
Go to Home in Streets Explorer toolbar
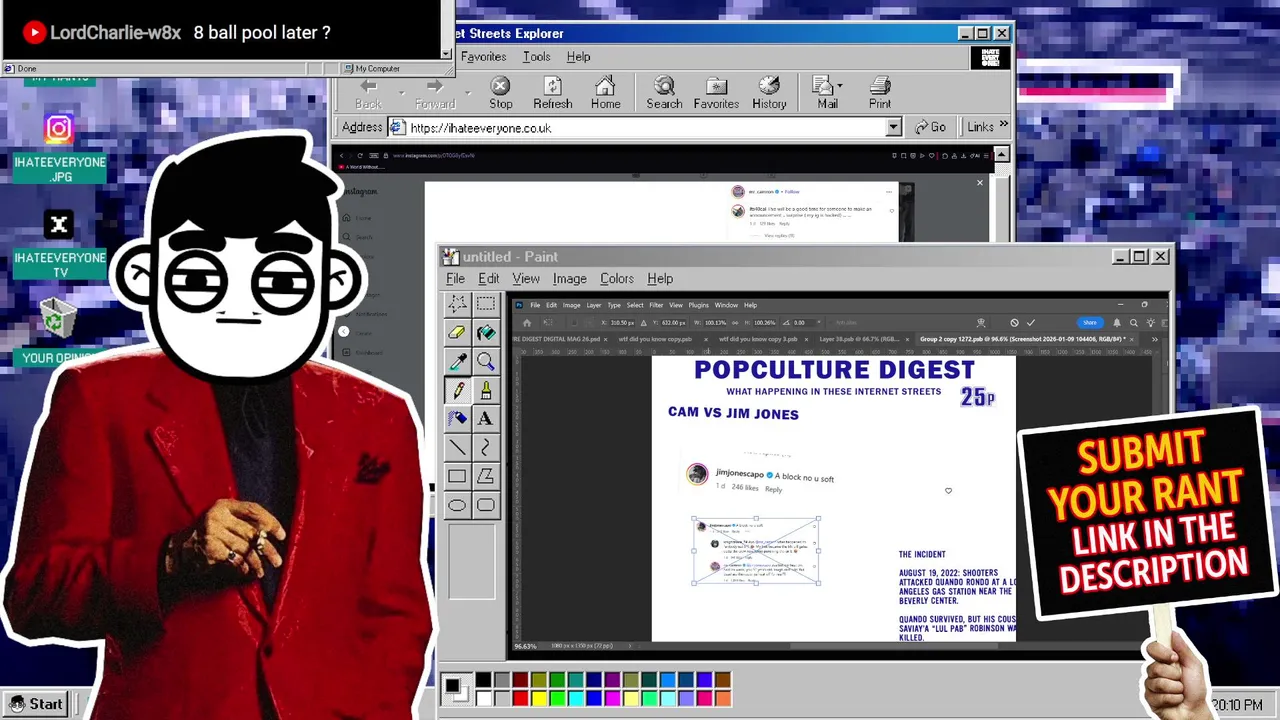point(605,93)
